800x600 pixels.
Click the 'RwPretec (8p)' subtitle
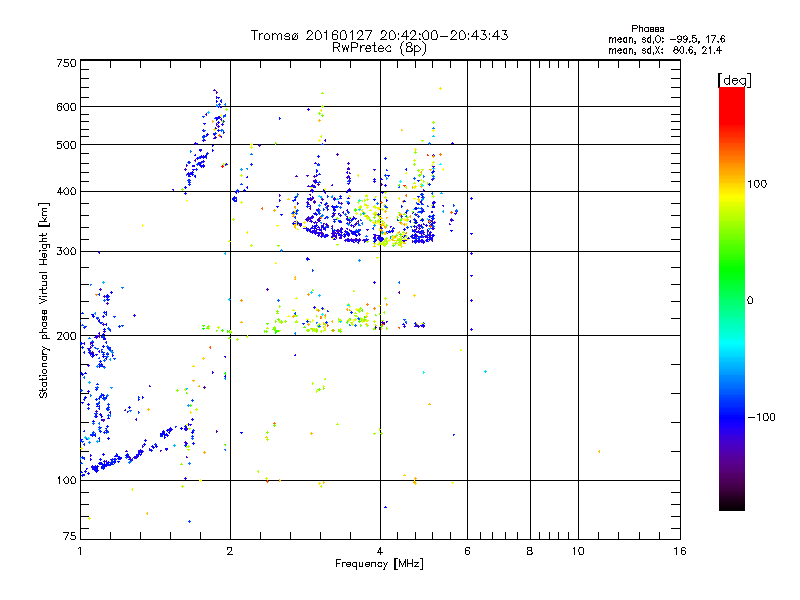[379, 48]
